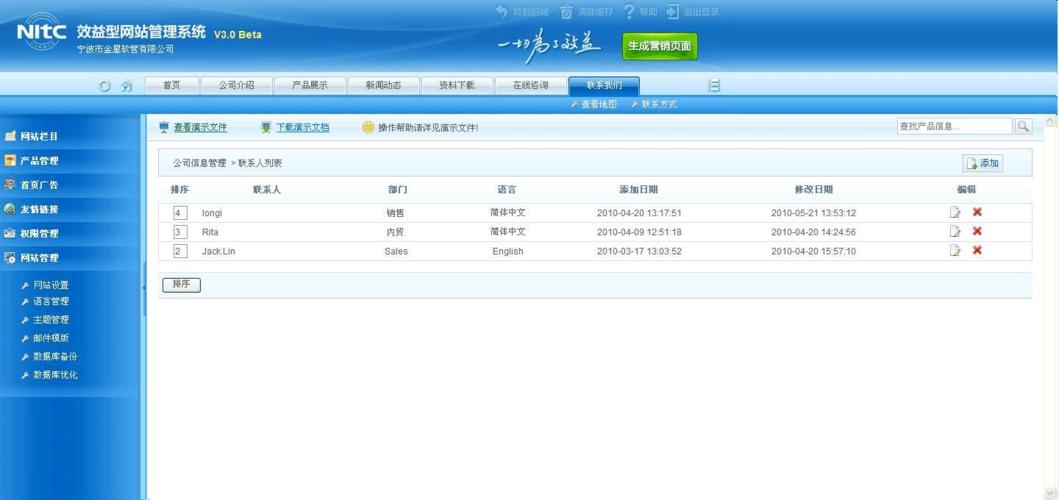Screen dimensions: 1059x500
Task: Open 数据库优化 under 网站管理
Action: pos(55,374)
